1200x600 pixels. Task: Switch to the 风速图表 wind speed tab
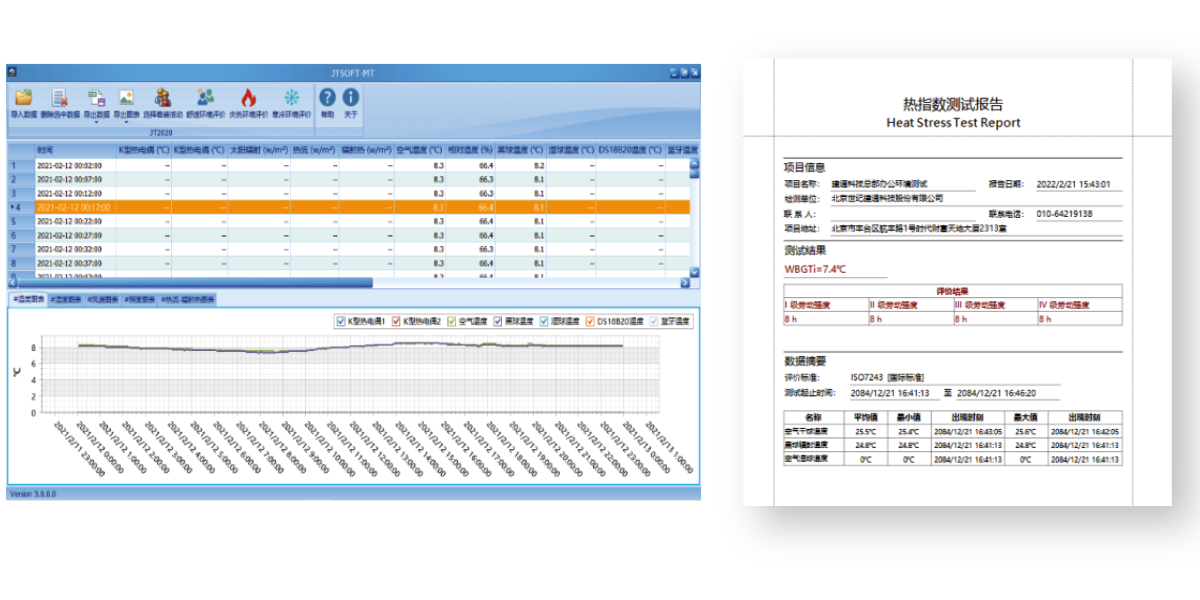(103, 299)
